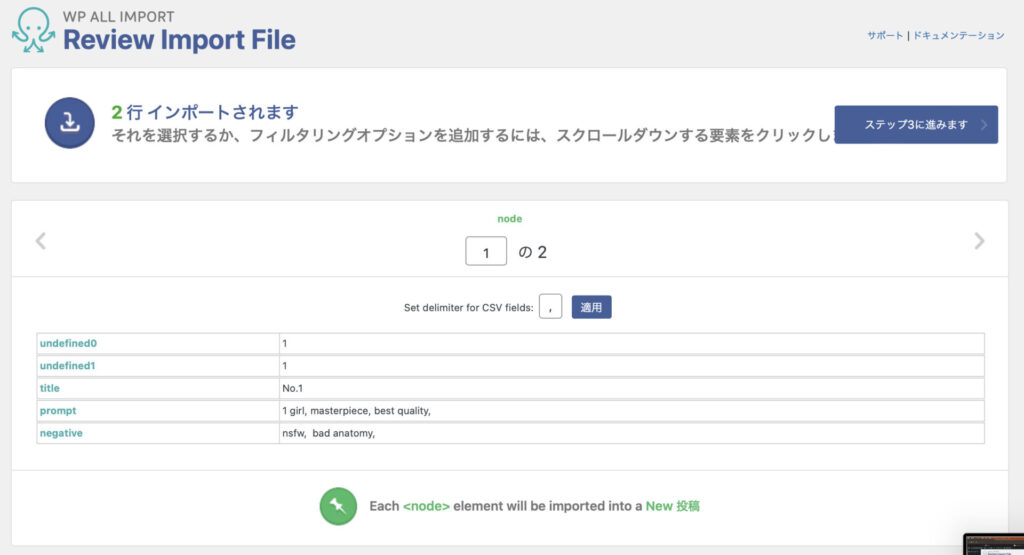
Task: Go to next node with right arrow
Action: coord(979,241)
